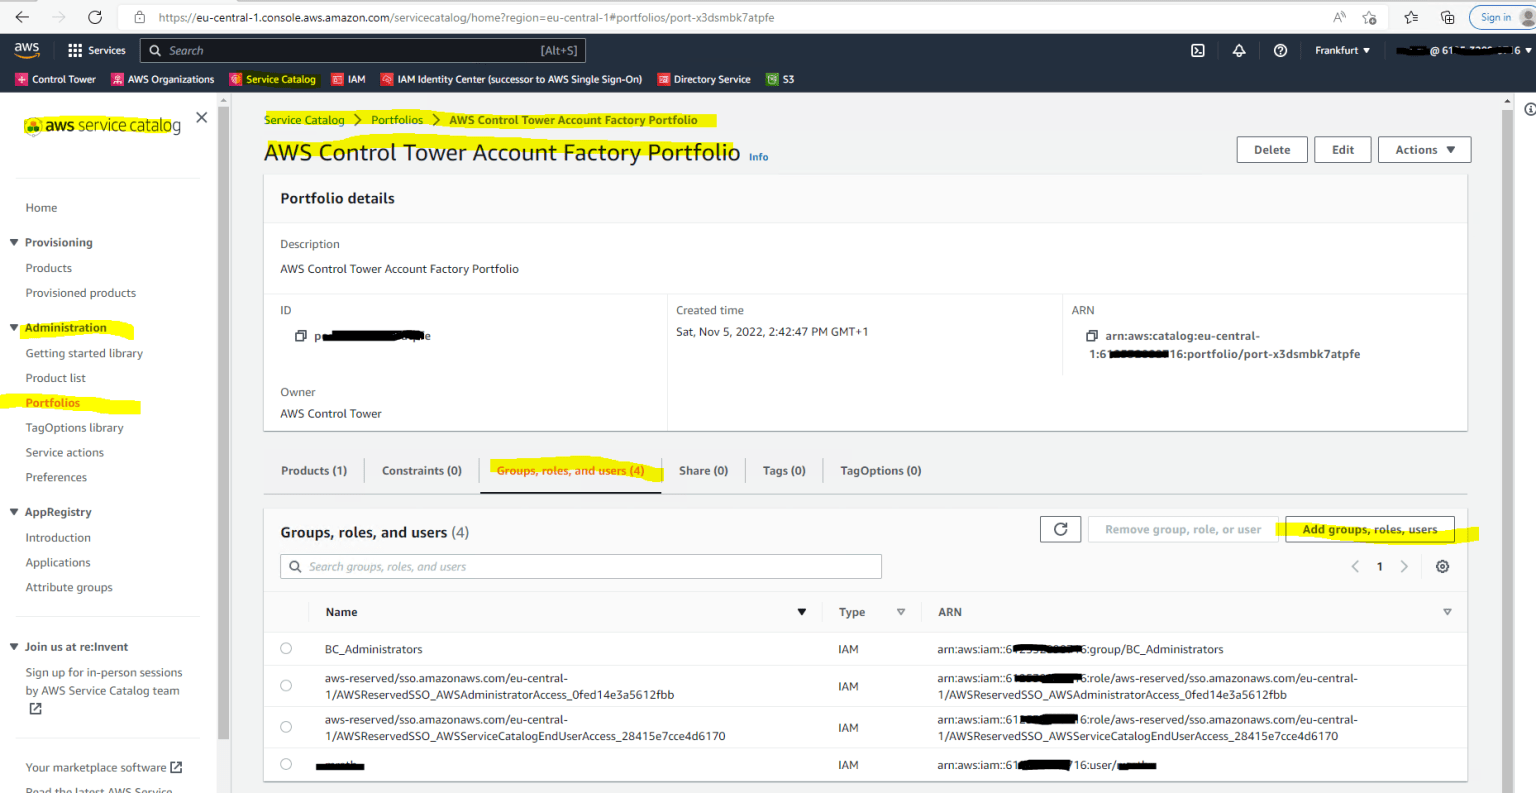
Task: Refresh the Groups, roles, and users list
Action: (x=1060, y=529)
